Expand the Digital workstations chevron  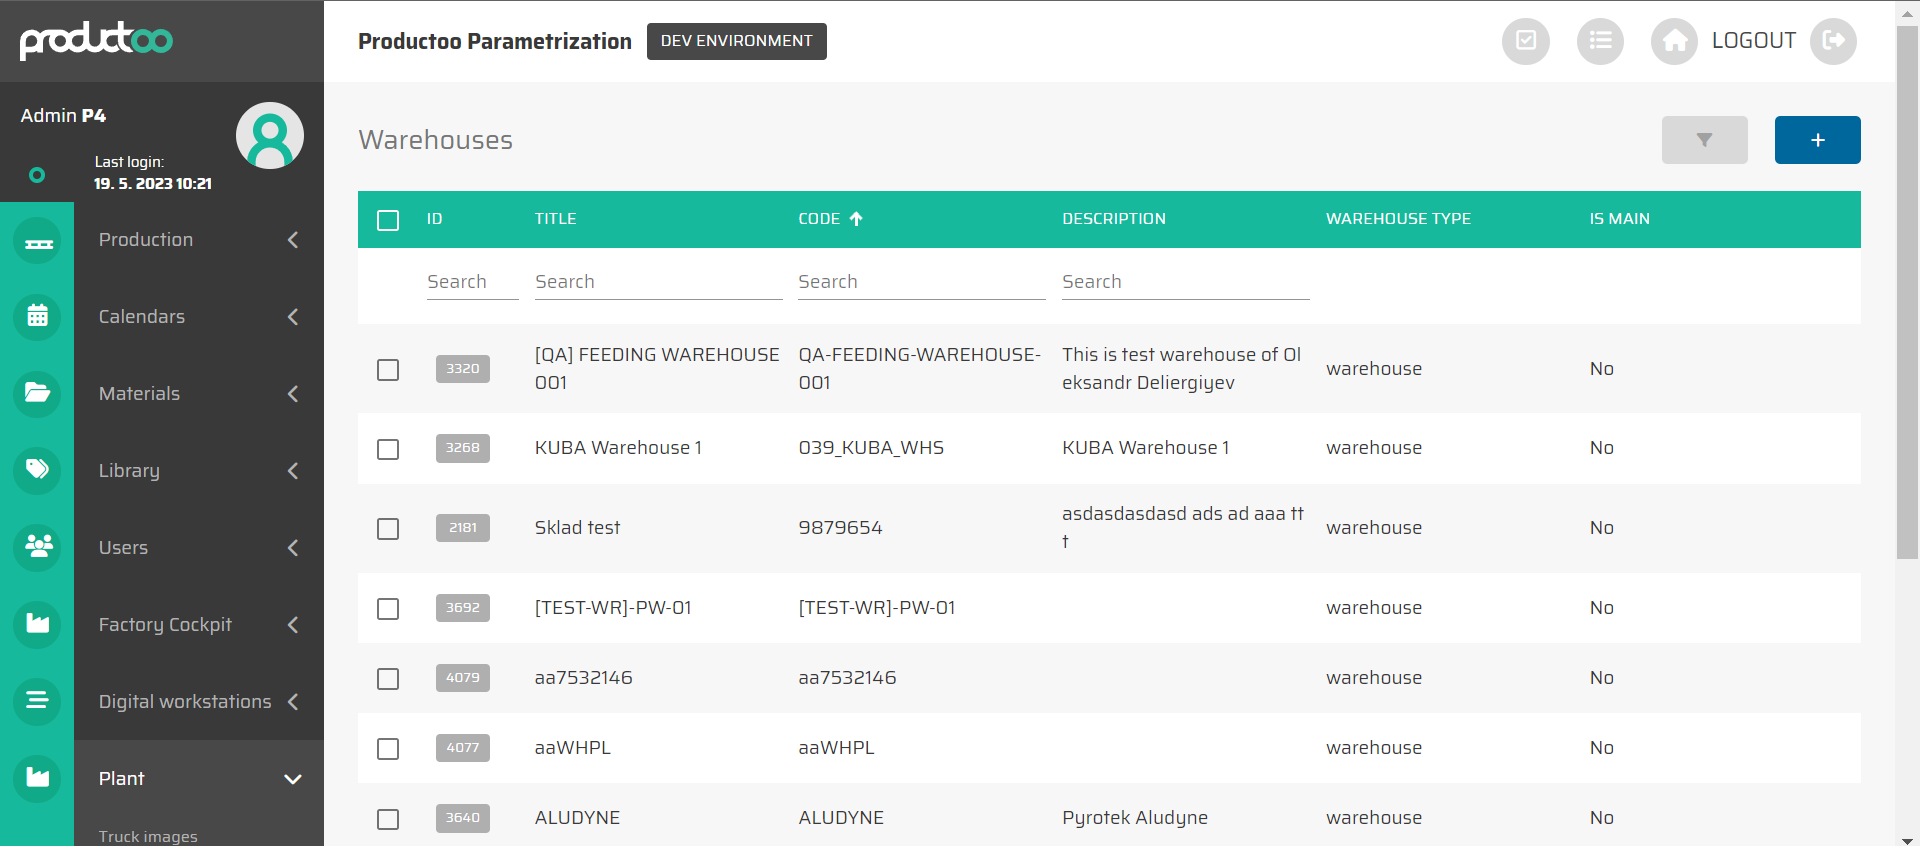click(x=293, y=702)
